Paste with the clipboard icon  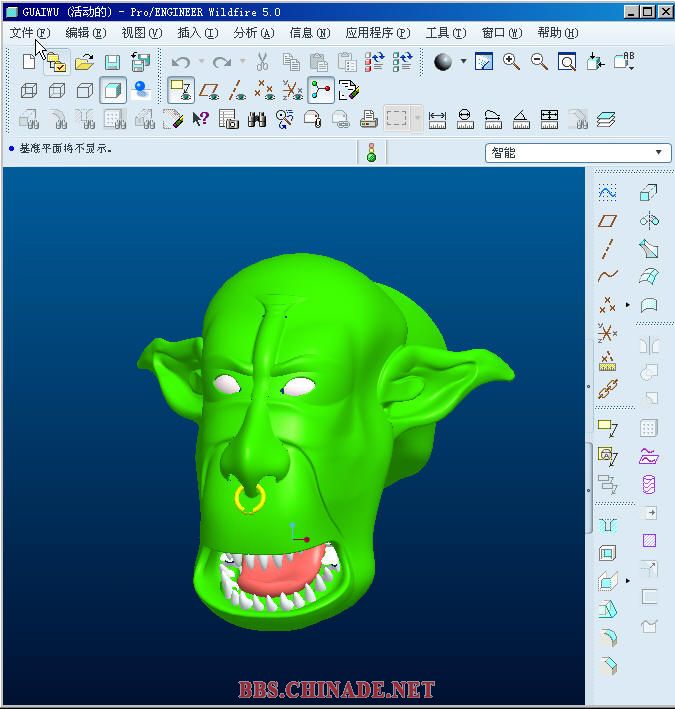coord(319,62)
